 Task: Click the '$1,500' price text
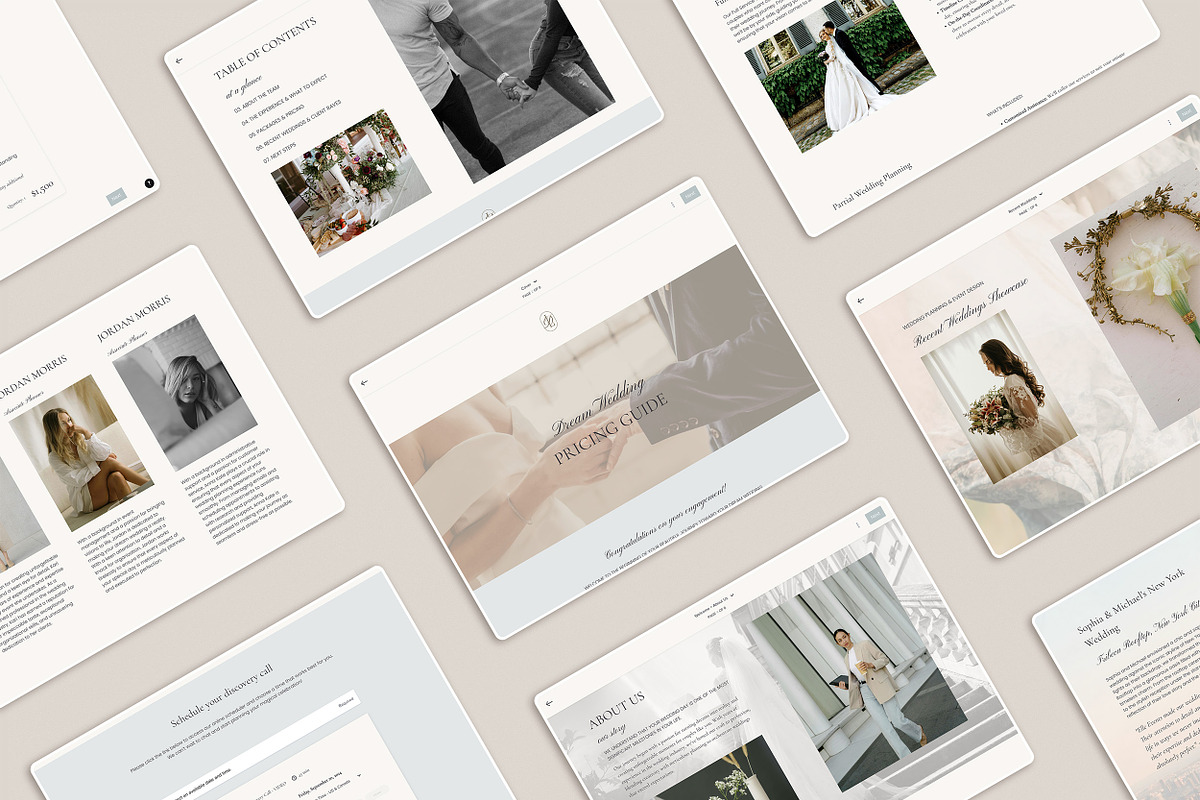point(42,189)
